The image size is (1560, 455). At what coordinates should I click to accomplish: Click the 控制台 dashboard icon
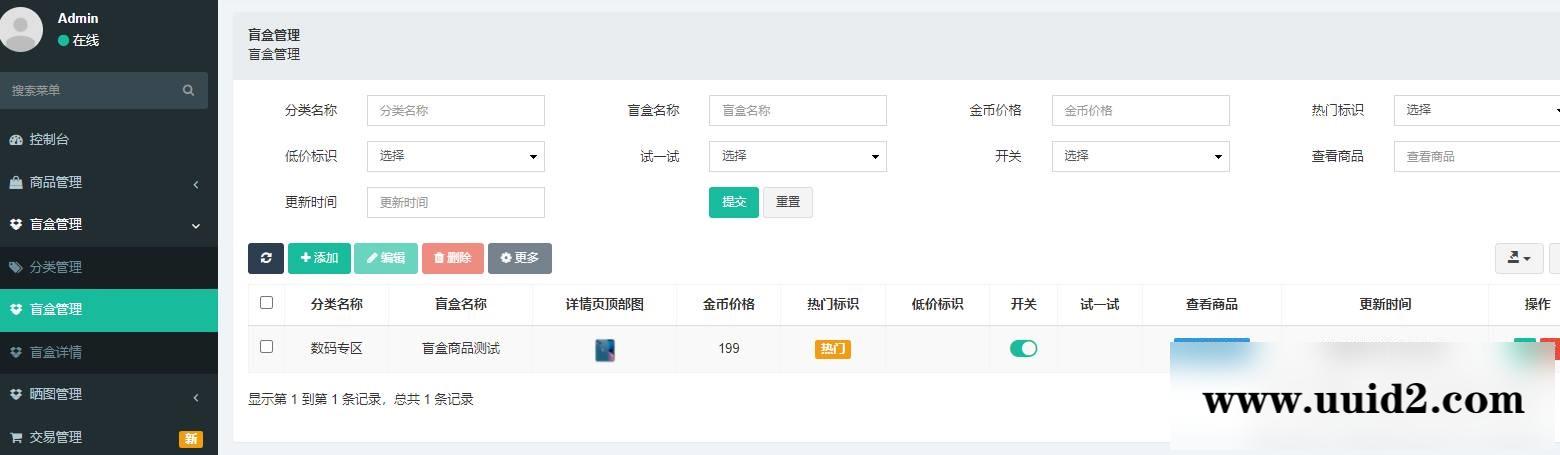16,140
